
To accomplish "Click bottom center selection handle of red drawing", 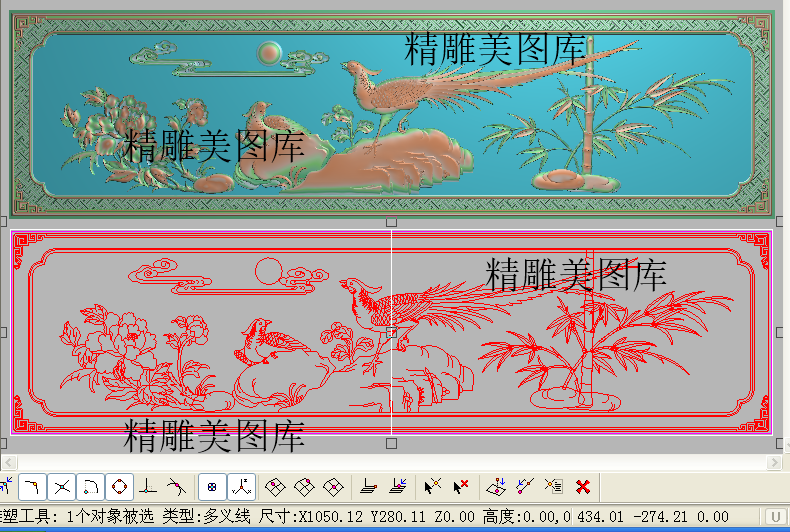I will (391, 443).
